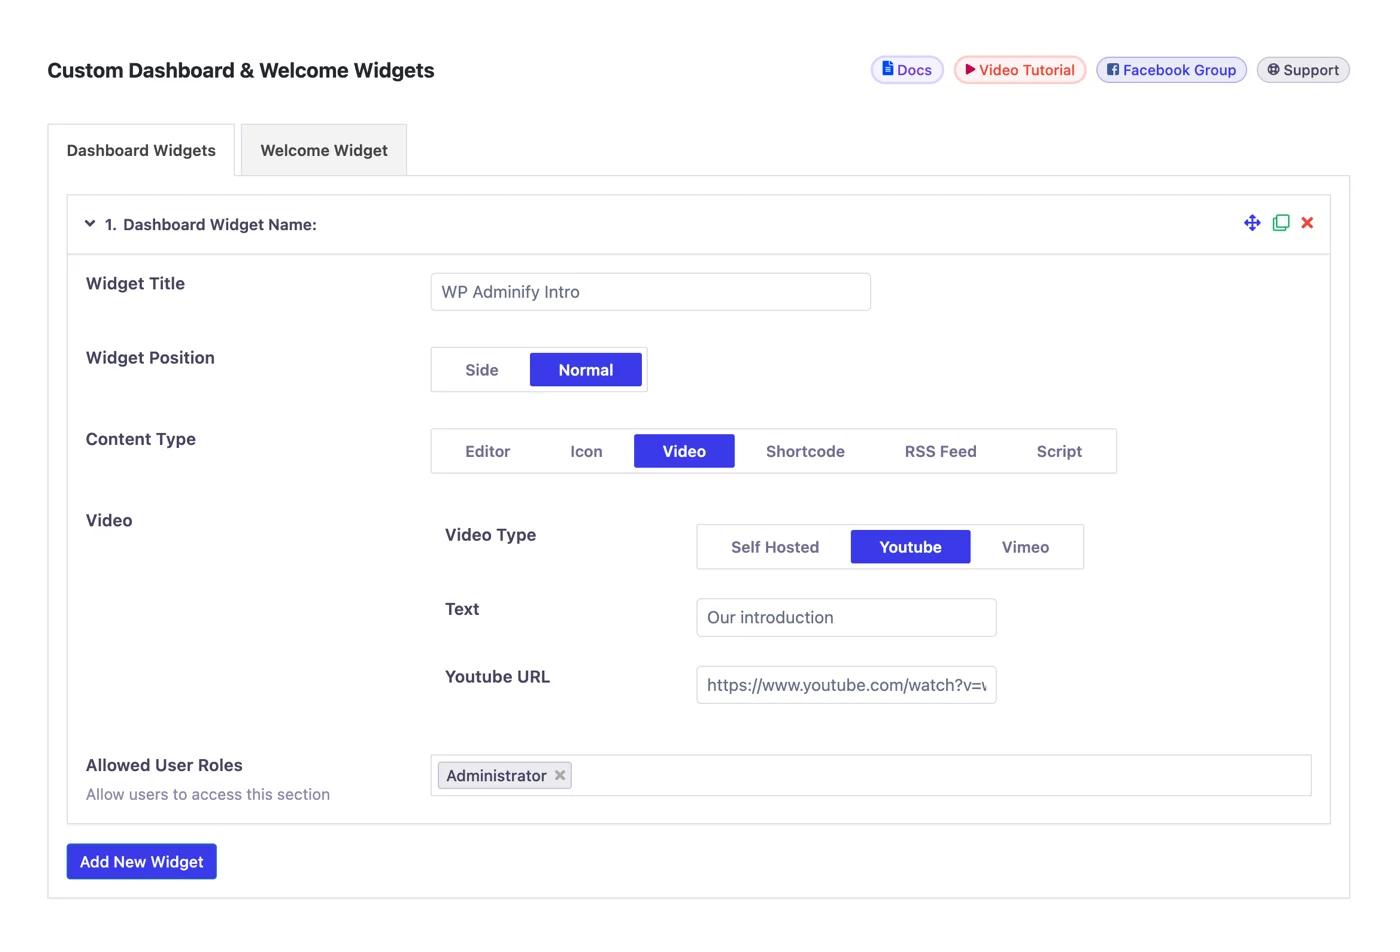Remove the Administrator role tag
Screen dimensions: 1400x952
pos(560,775)
